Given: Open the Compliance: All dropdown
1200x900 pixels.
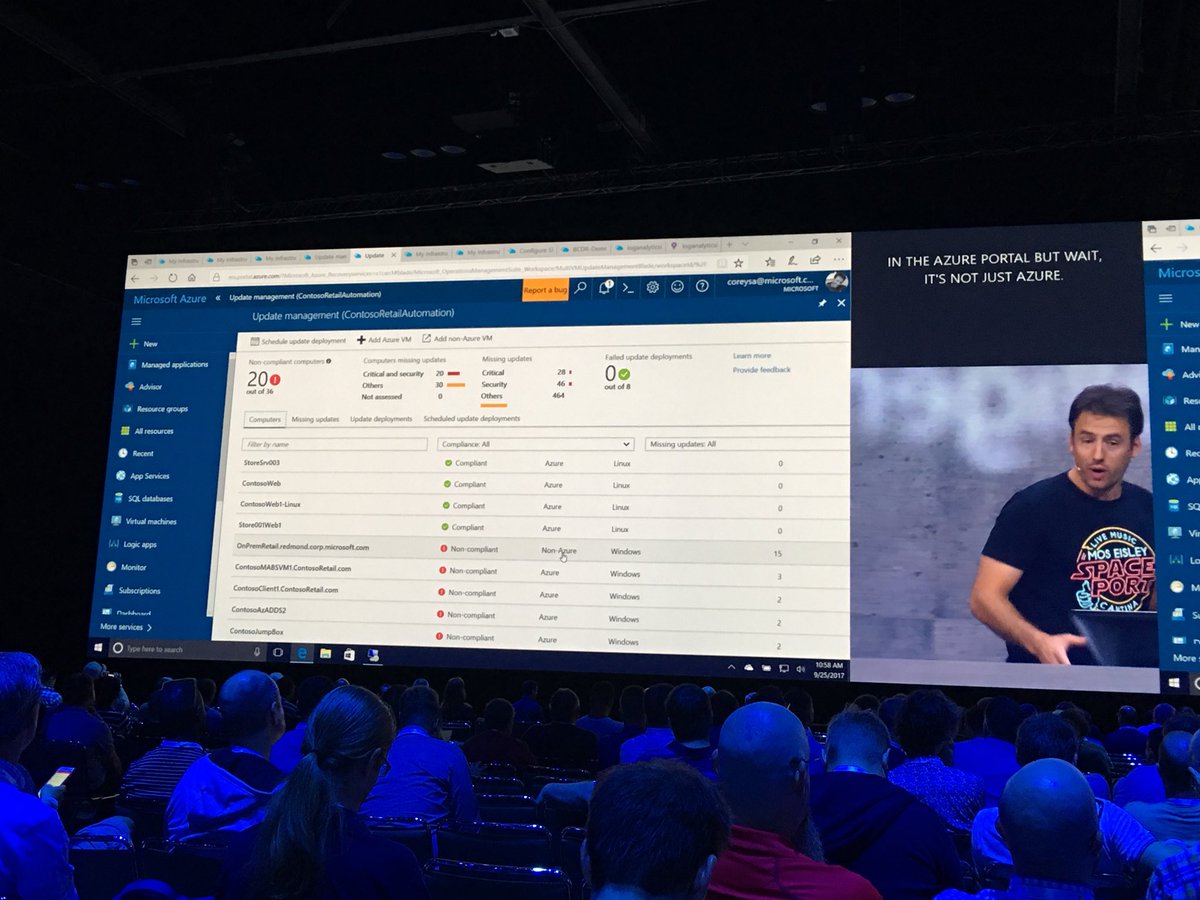Looking at the screenshot, I should pyautogui.click(x=535, y=444).
